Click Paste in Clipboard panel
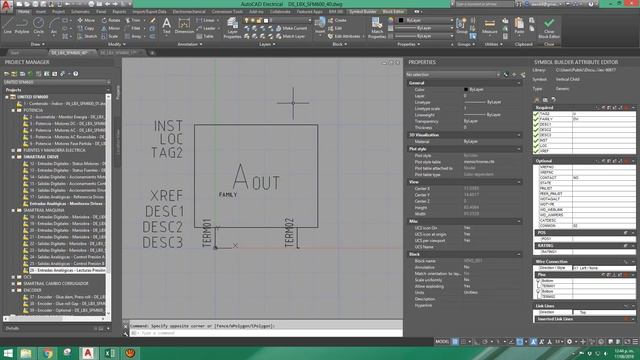Screen dimensions: 640x360 coord(519,25)
